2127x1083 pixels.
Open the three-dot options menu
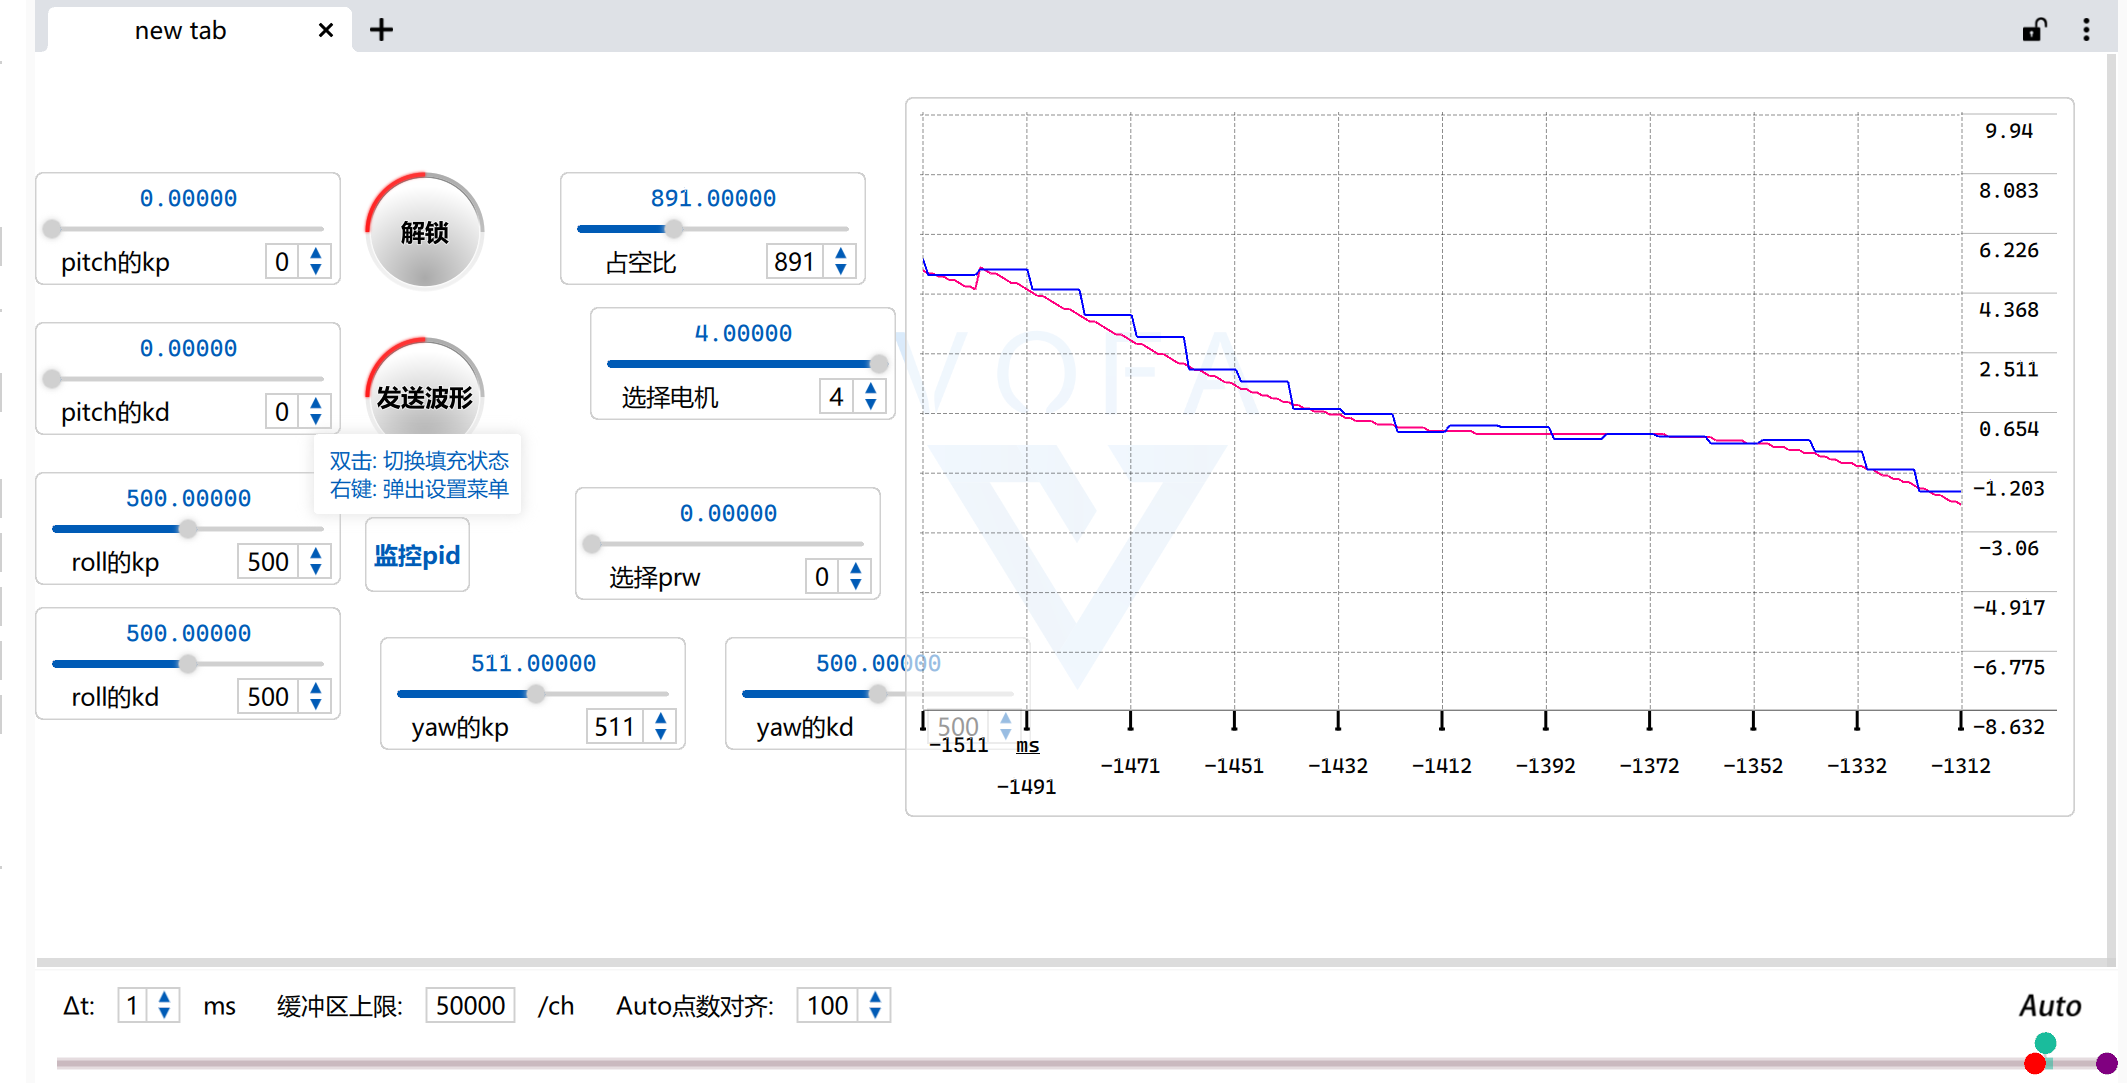(2086, 30)
